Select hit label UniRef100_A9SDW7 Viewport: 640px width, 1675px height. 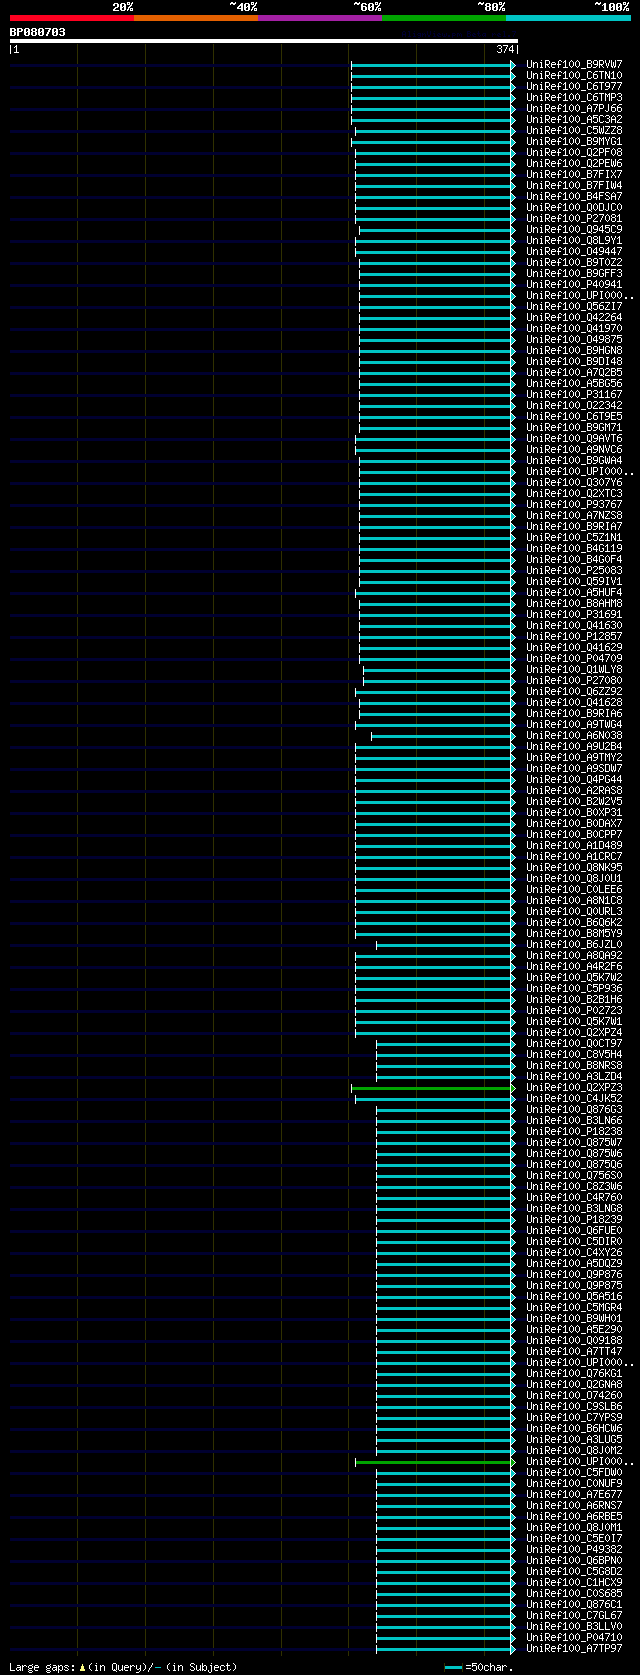[574, 769]
